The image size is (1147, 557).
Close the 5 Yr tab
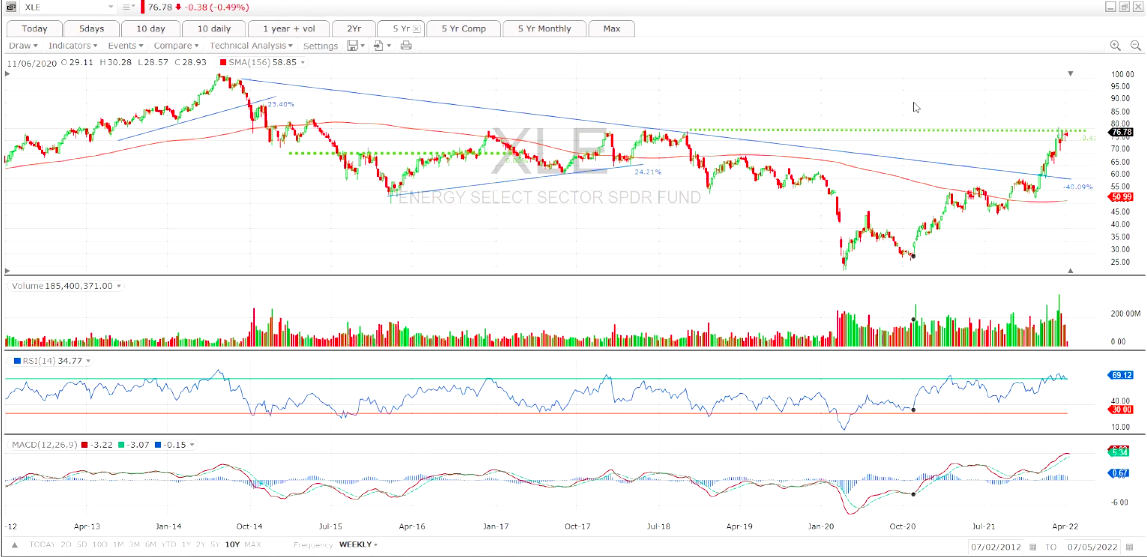[x=416, y=29]
